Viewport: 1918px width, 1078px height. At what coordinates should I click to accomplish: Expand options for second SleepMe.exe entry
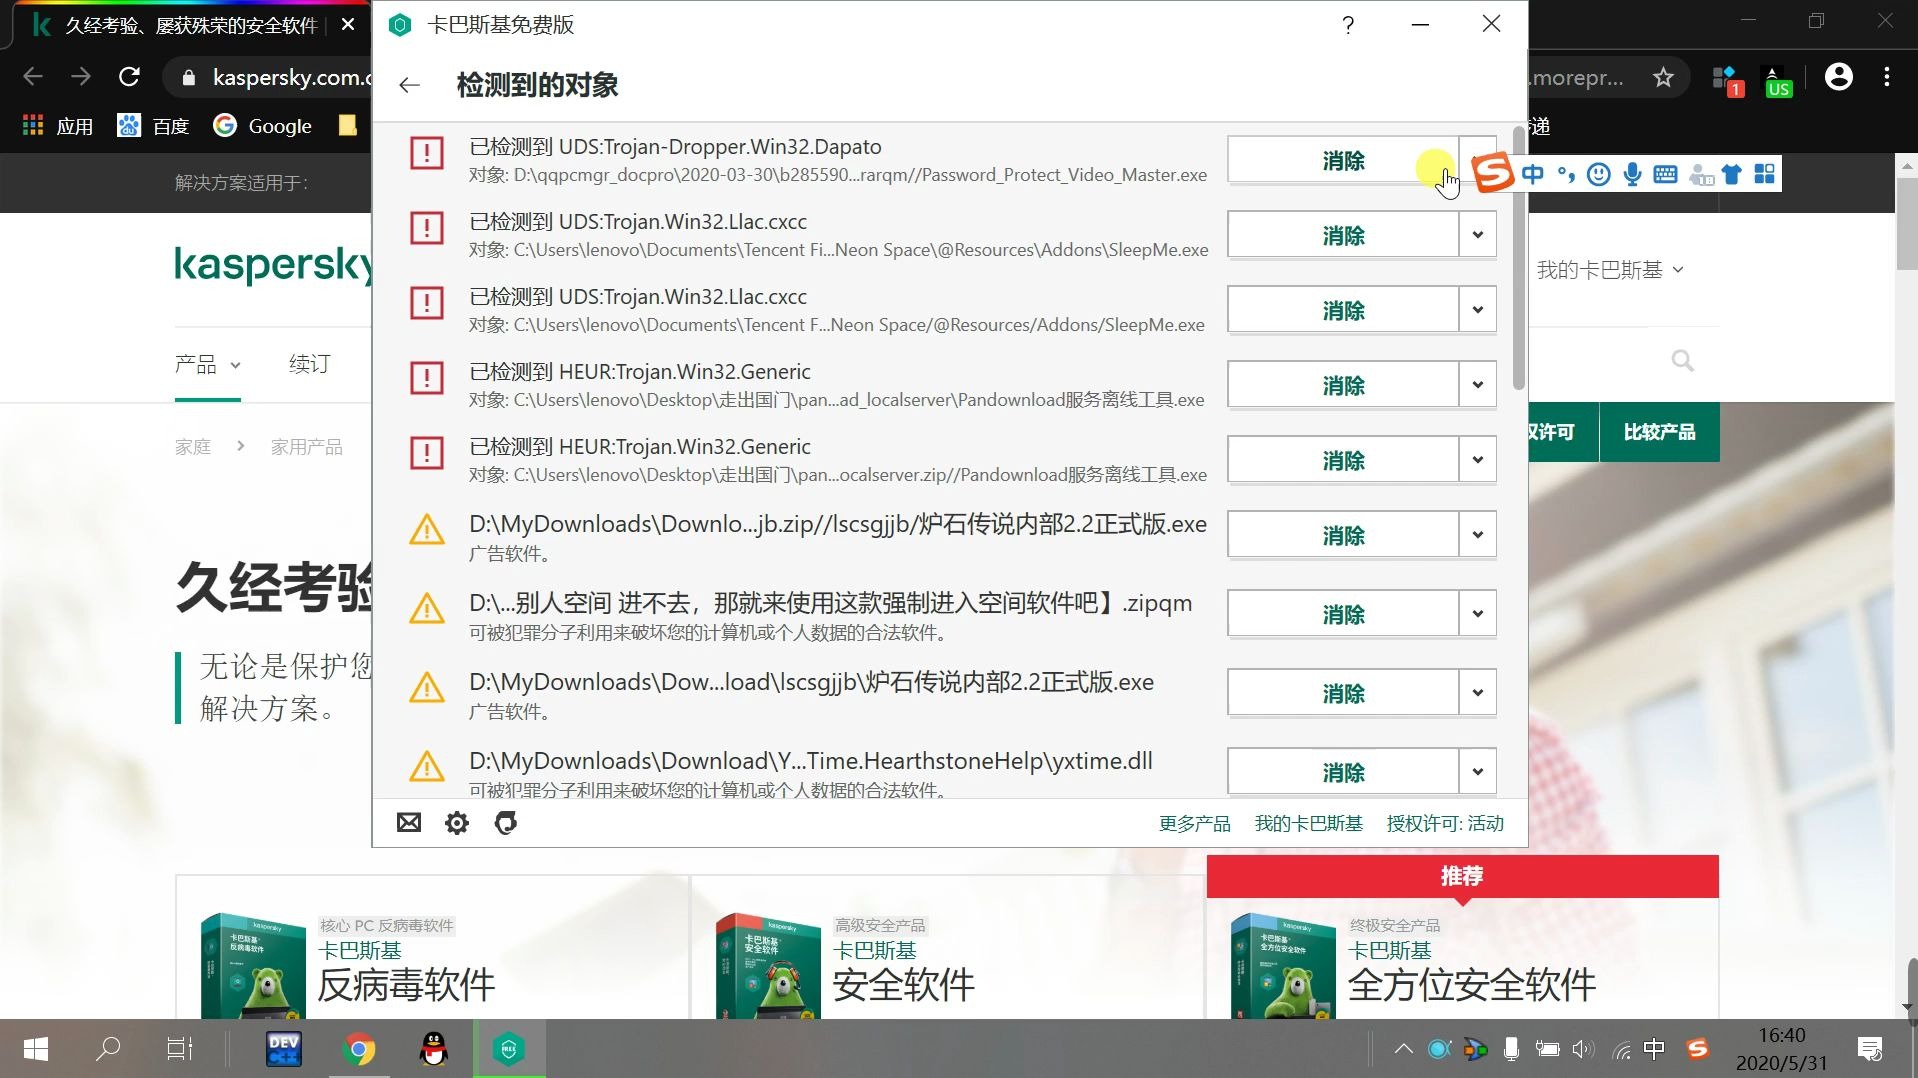click(x=1477, y=310)
